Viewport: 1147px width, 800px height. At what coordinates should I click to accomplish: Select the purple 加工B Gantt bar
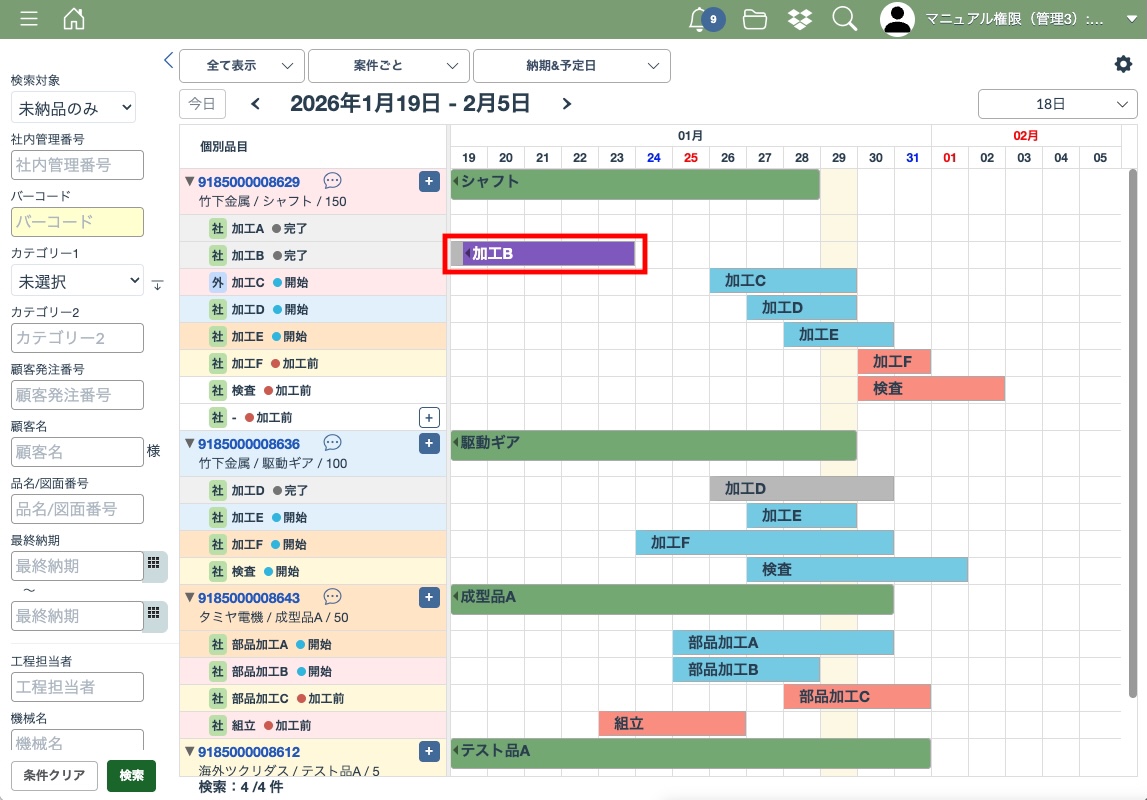[548, 254]
